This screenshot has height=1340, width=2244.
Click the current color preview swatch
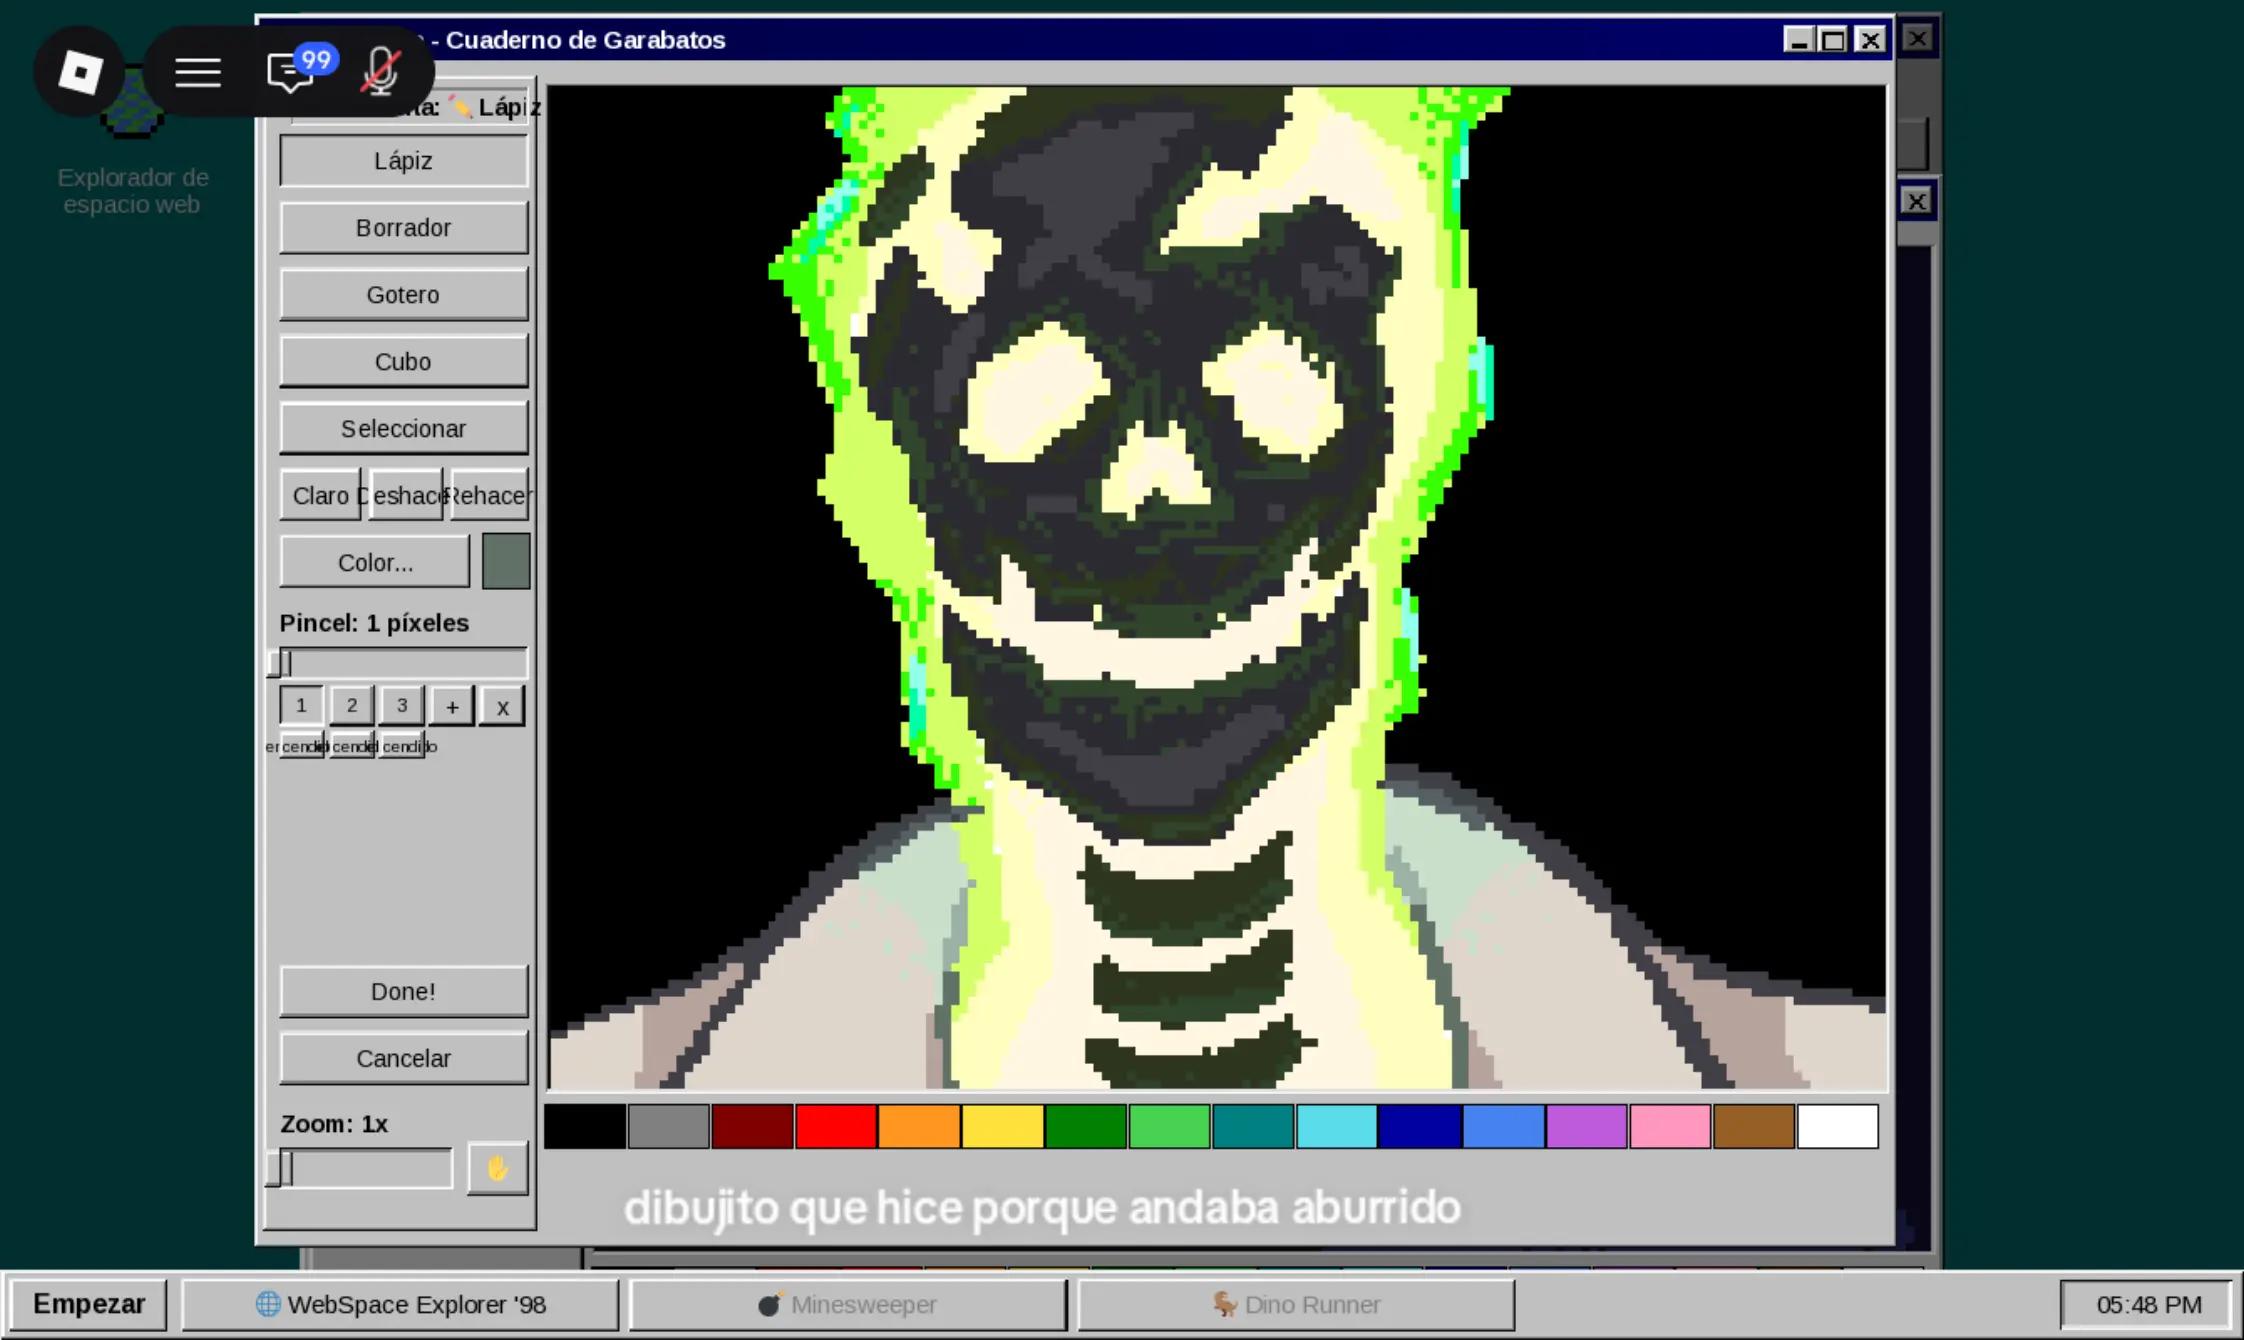506,562
